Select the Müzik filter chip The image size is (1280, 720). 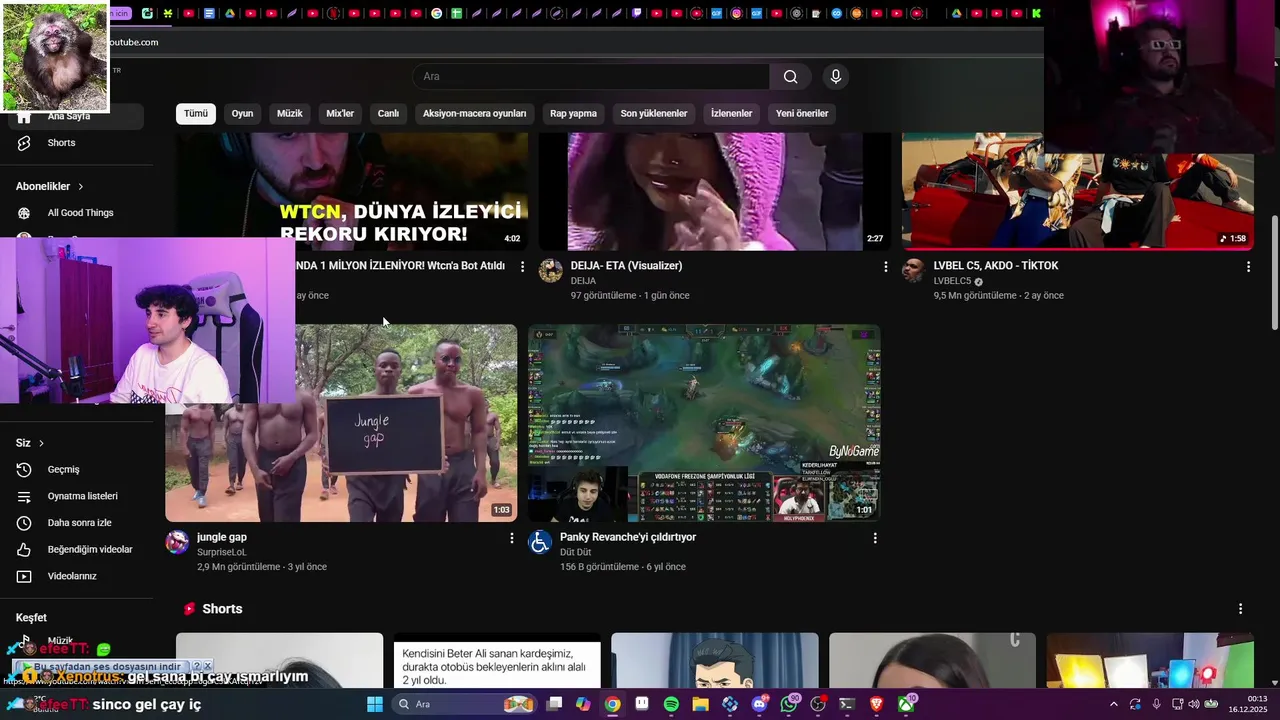coord(290,114)
